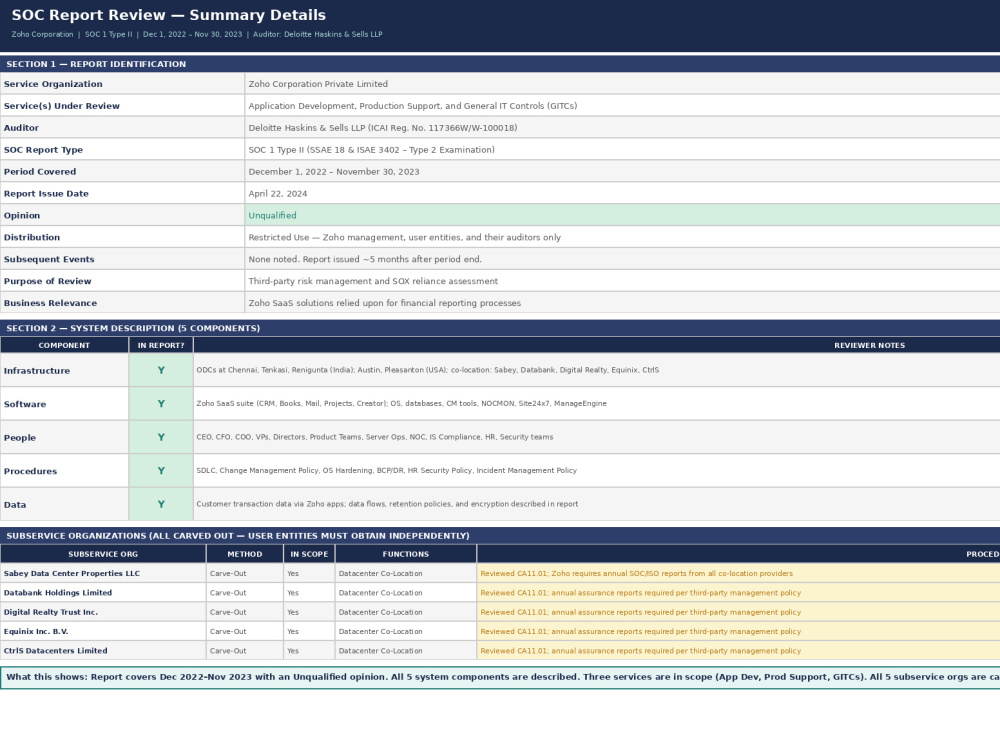The height and width of the screenshot is (750, 1000).
Task: Click the 'People' component cell
Action: click(64, 438)
